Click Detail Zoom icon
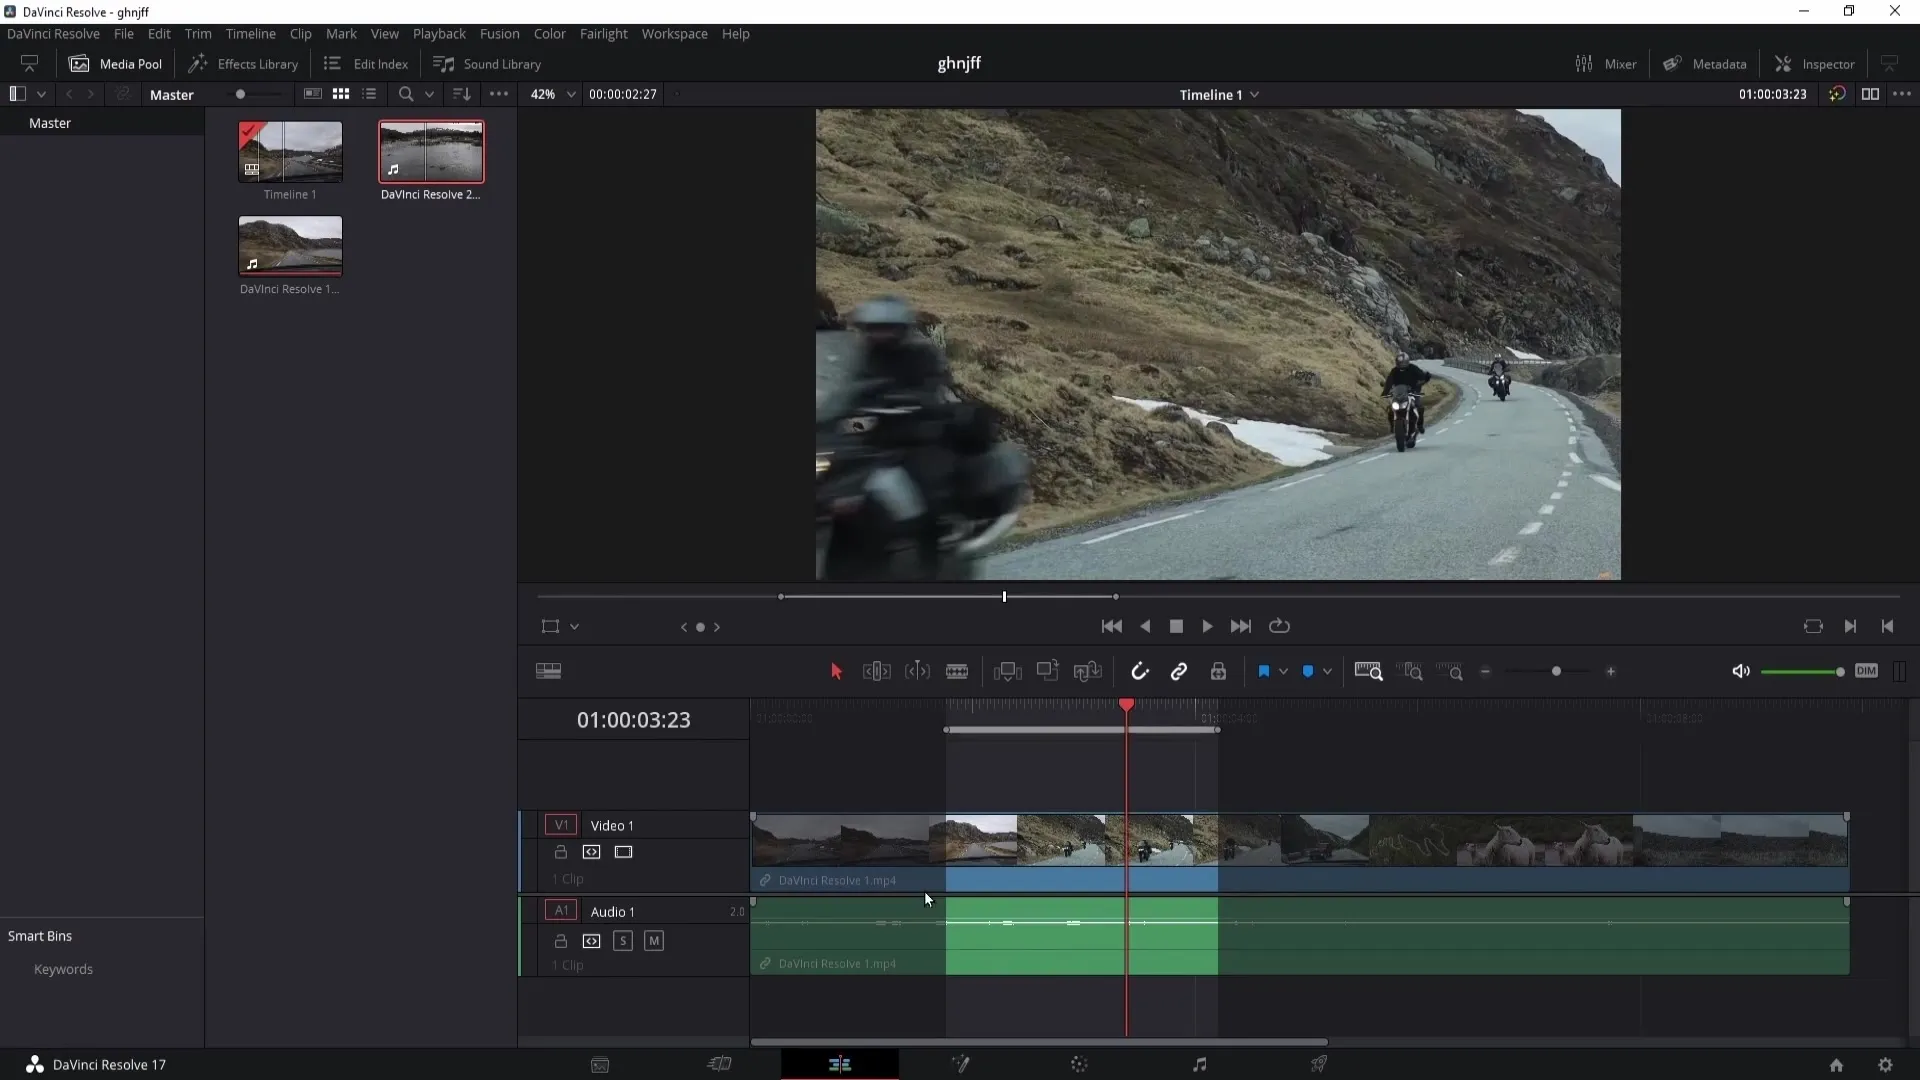 coord(1411,671)
